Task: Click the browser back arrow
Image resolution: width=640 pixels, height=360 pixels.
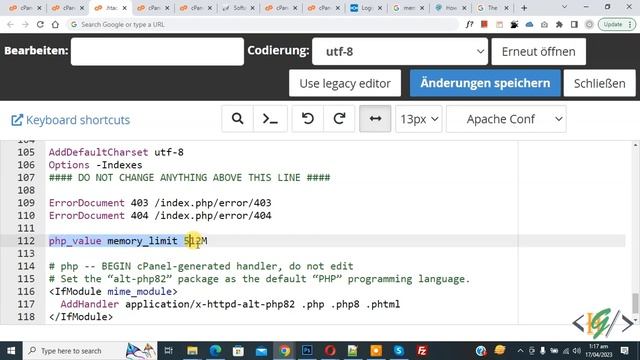Action: pyautogui.click(x=10, y=24)
